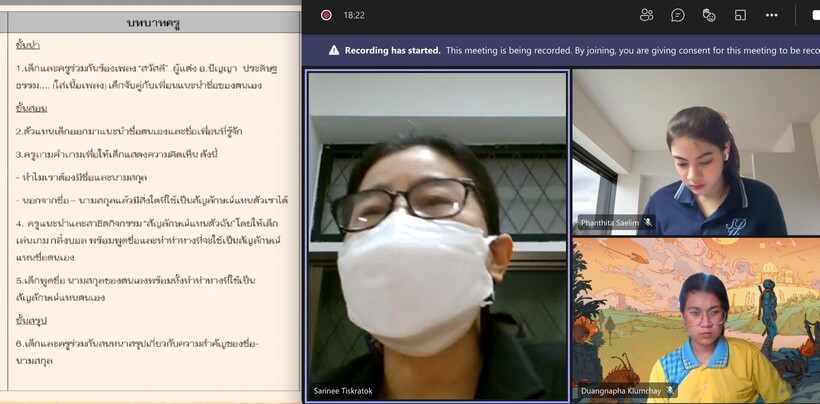Open the participants people panel icon

point(646,15)
